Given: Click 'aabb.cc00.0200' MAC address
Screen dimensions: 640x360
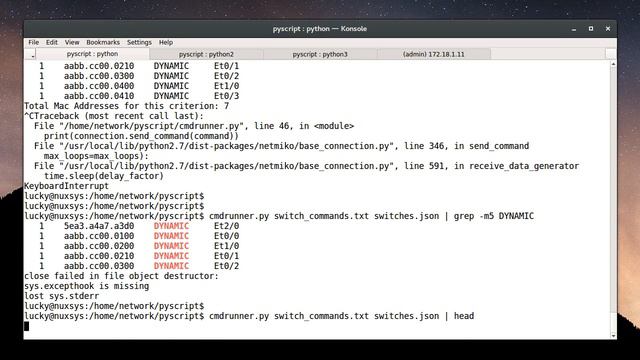Looking at the screenshot, I should click(99, 246).
